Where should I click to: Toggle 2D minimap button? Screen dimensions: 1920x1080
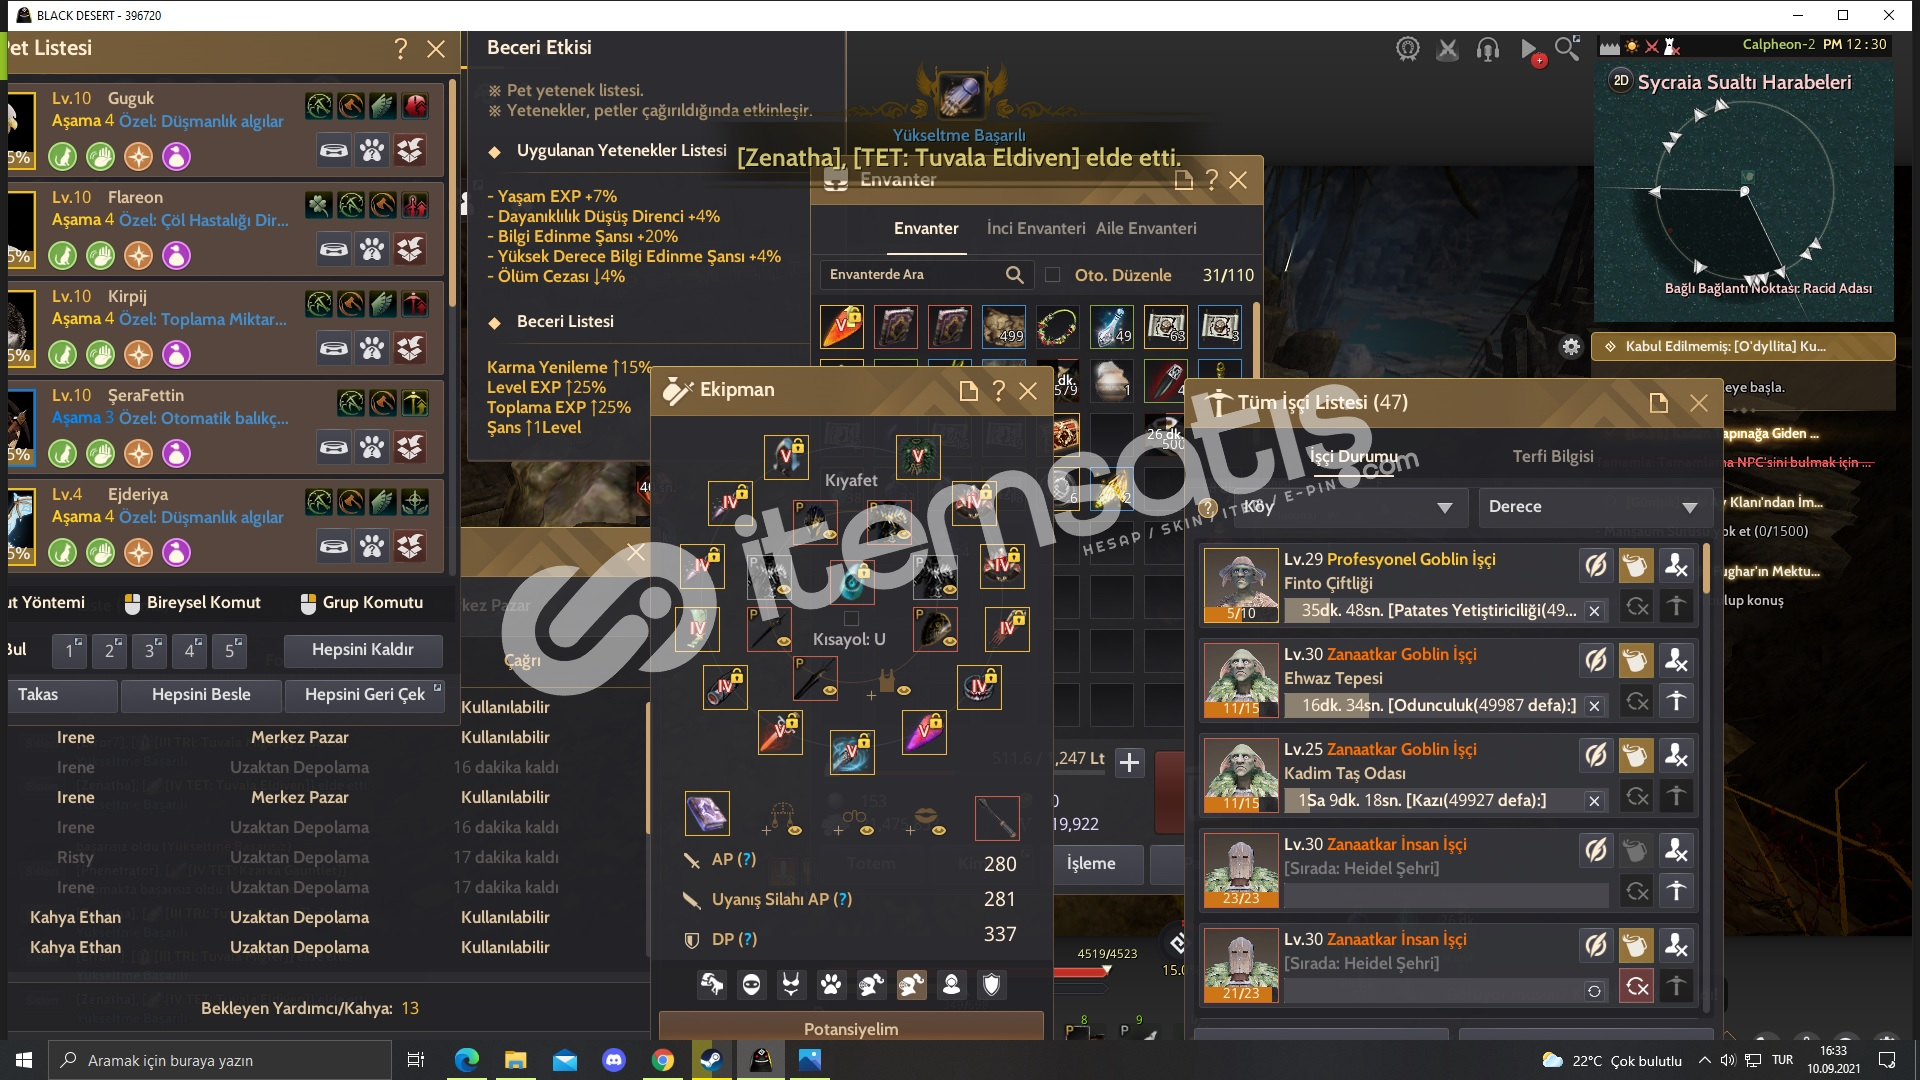tap(1621, 81)
